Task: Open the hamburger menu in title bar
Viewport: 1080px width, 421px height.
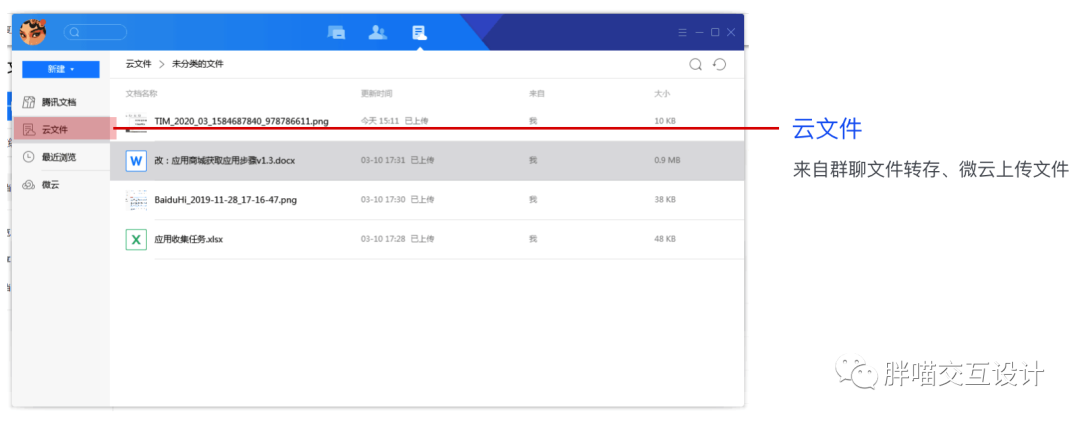Action: [682, 32]
